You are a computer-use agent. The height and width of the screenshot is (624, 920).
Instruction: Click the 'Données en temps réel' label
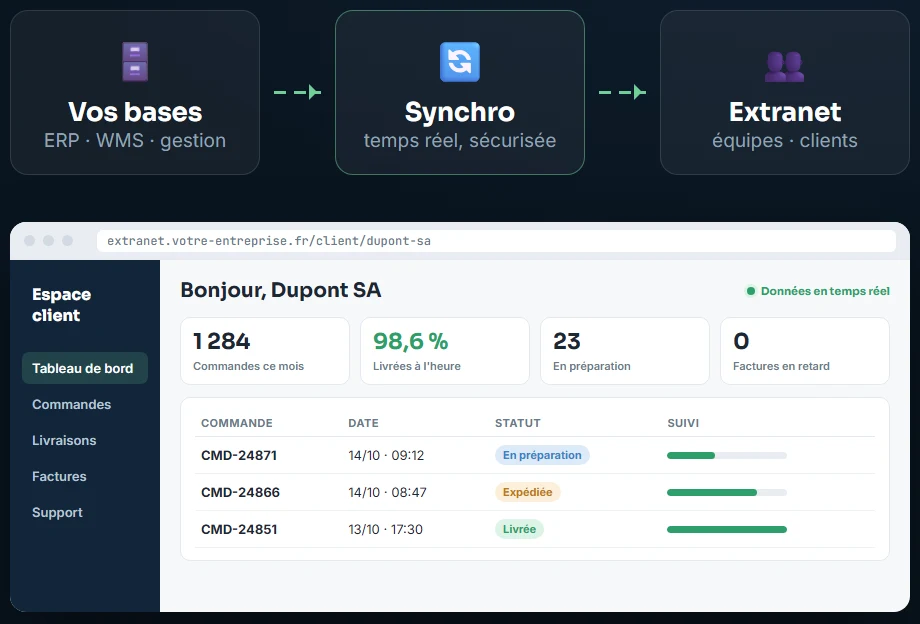825,291
